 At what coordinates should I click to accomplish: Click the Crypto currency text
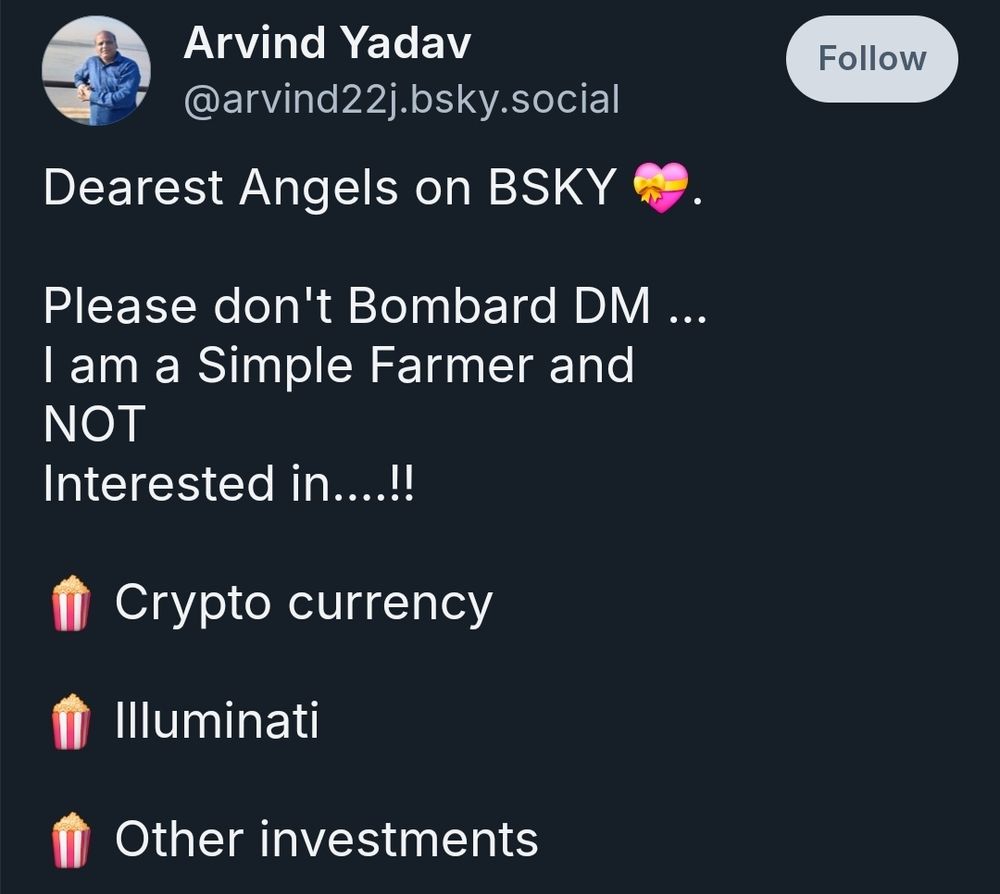(304, 605)
